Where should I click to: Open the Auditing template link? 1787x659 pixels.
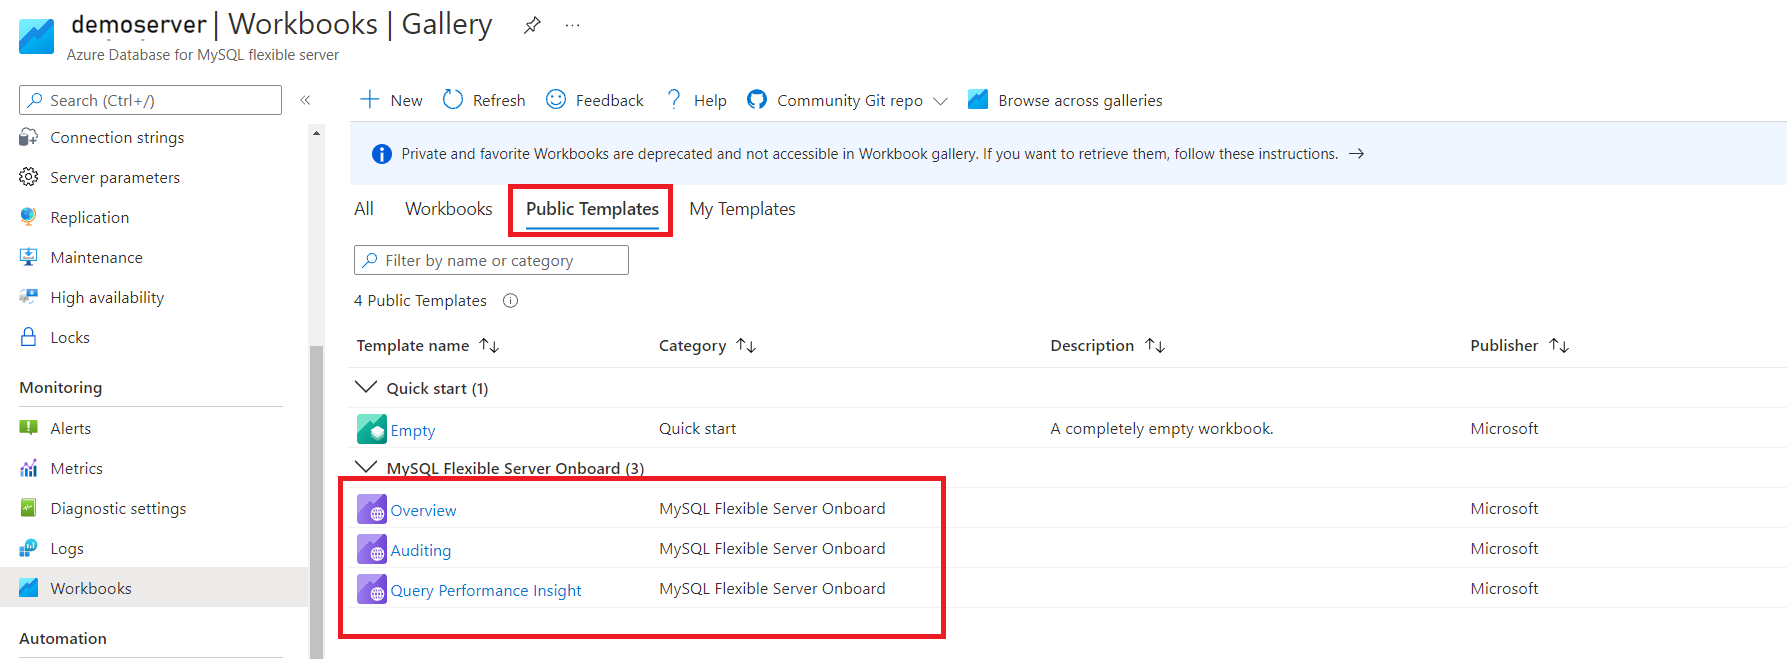coord(421,550)
